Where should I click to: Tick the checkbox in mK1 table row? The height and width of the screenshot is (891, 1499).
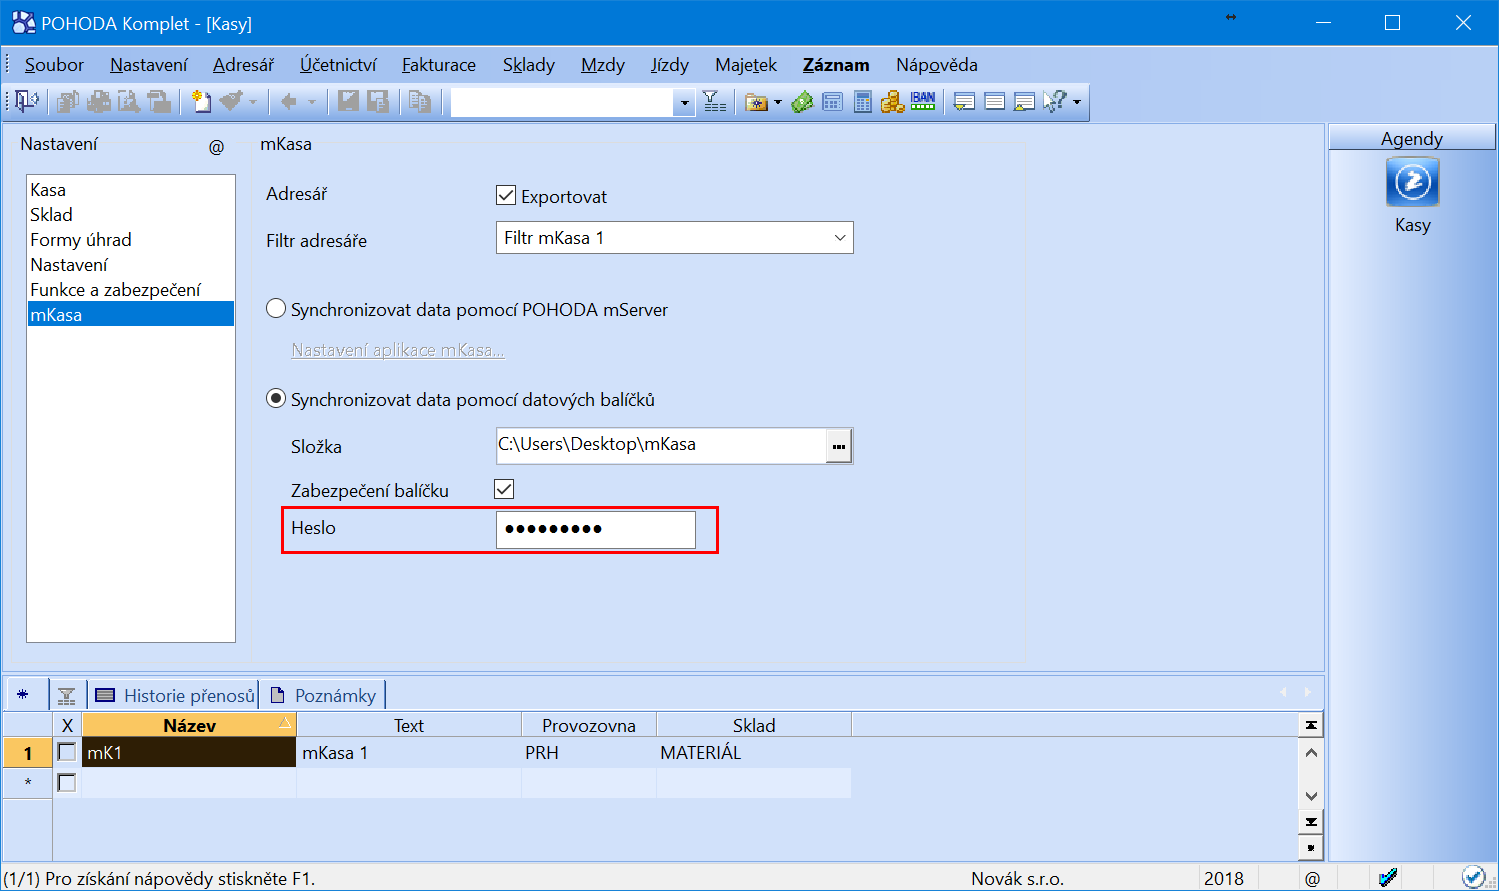click(x=67, y=752)
